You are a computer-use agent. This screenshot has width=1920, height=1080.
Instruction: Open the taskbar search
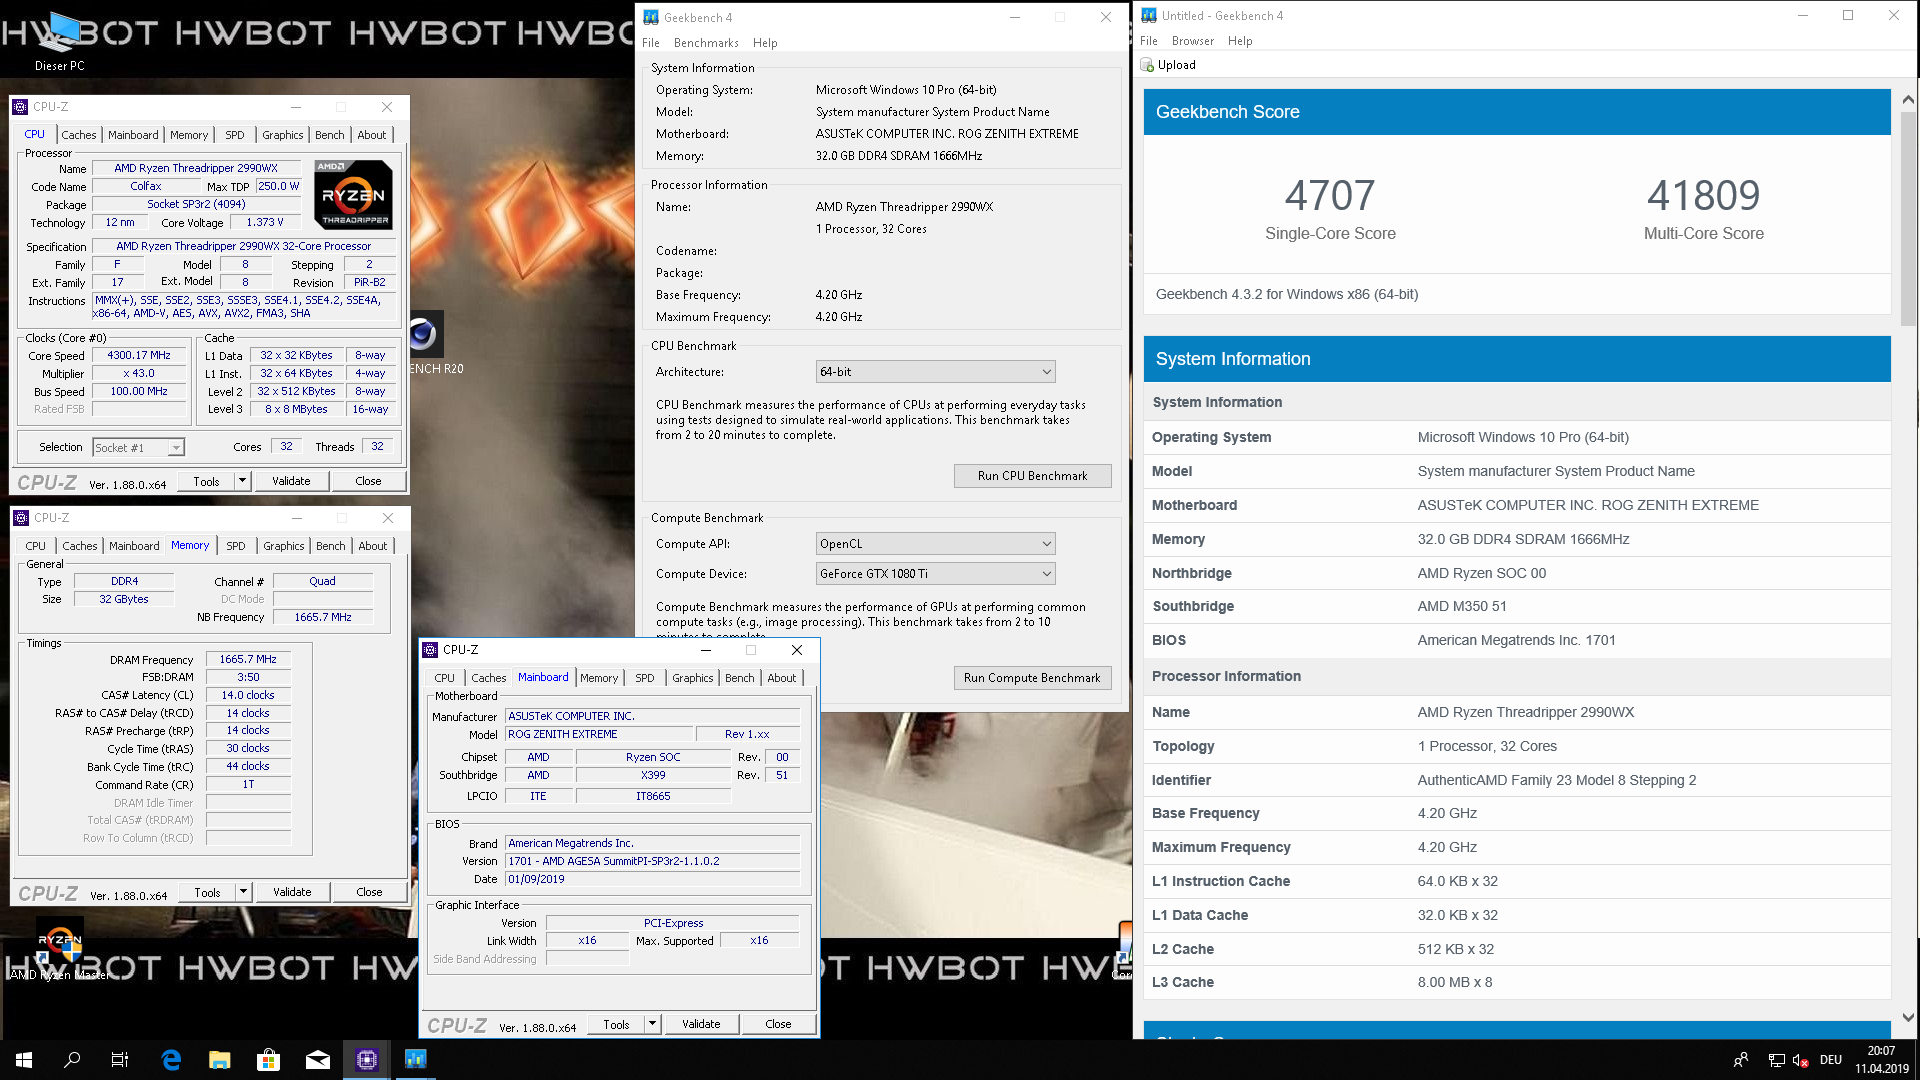click(72, 1059)
